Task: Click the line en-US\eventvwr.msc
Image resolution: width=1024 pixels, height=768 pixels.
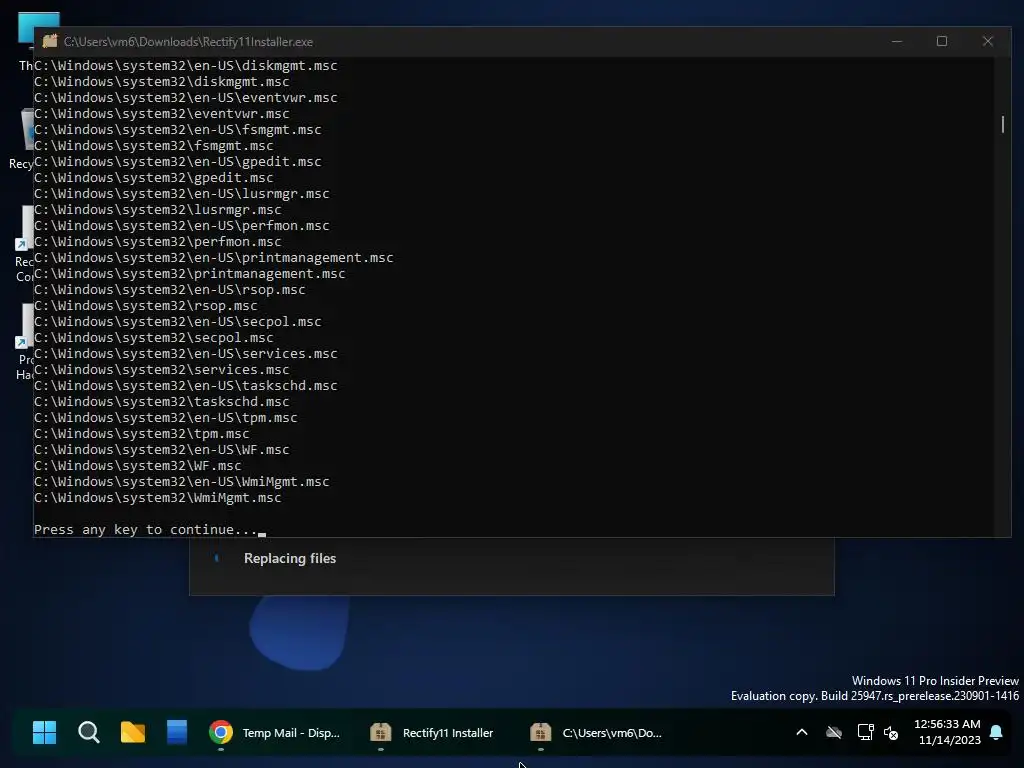Action: (x=185, y=97)
